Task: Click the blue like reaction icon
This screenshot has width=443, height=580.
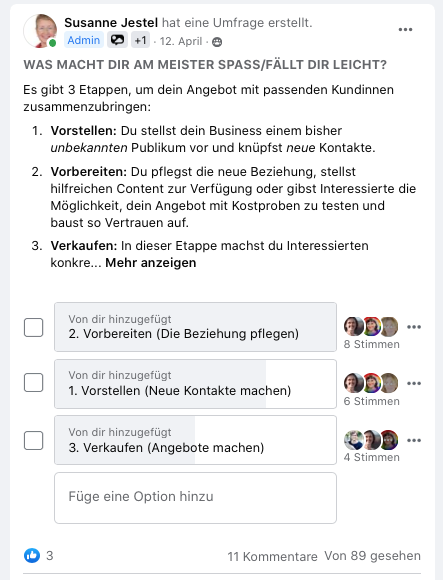Action: pos(32,555)
